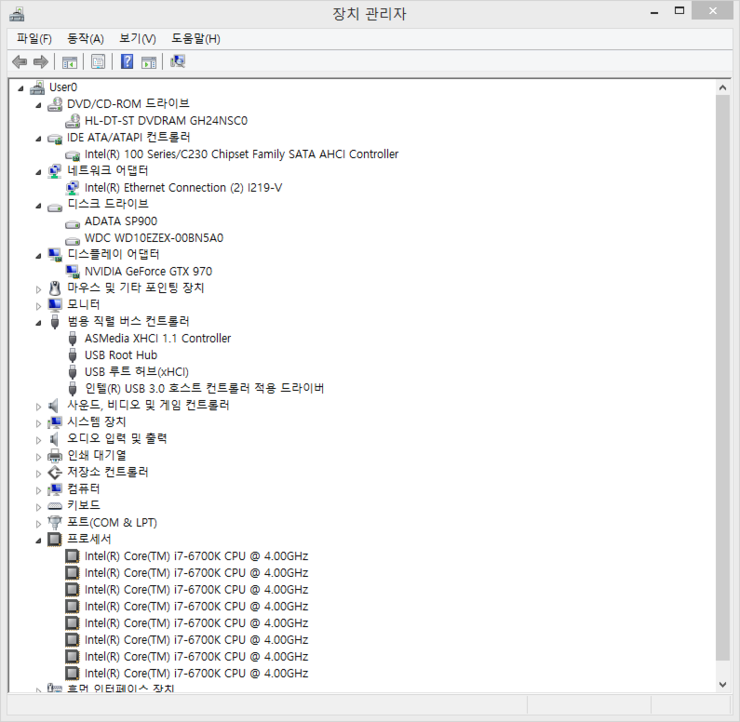Show or hide the console tree icon
The width and height of the screenshot is (740, 722).
(69, 62)
